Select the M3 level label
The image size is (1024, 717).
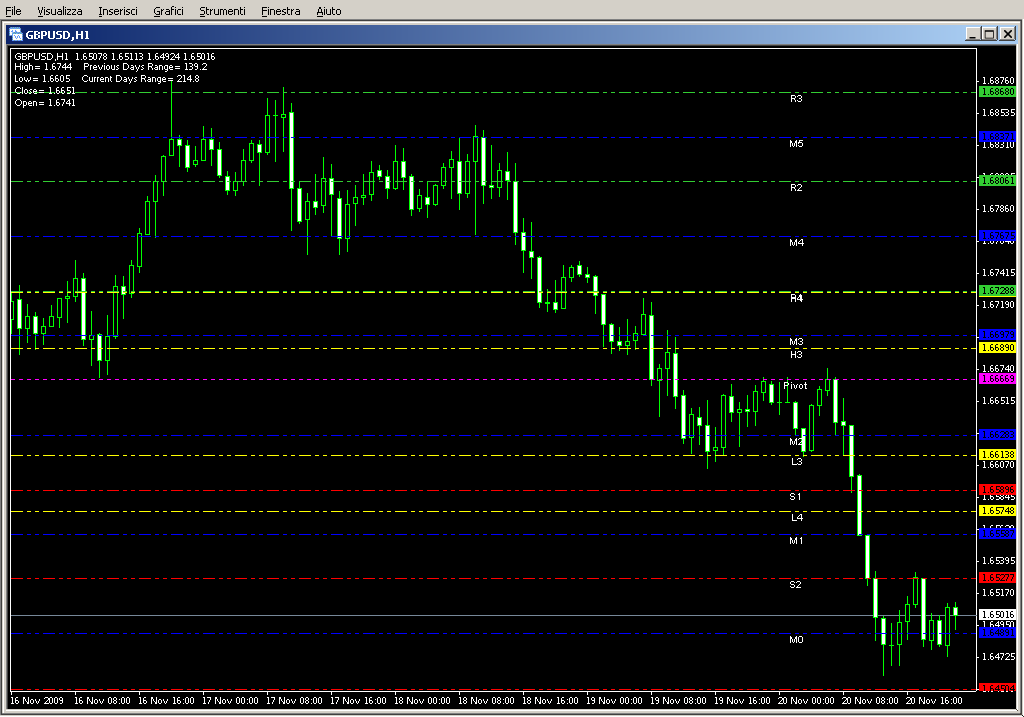tap(796, 342)
